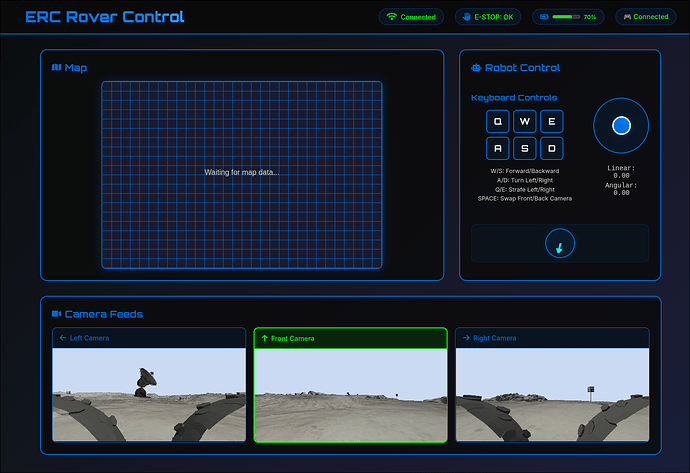The width and height of the screenshot is (690, 473).
Task: Click the gamepad controller status icon
Action: pyautogui.click(x=627, y=17)
